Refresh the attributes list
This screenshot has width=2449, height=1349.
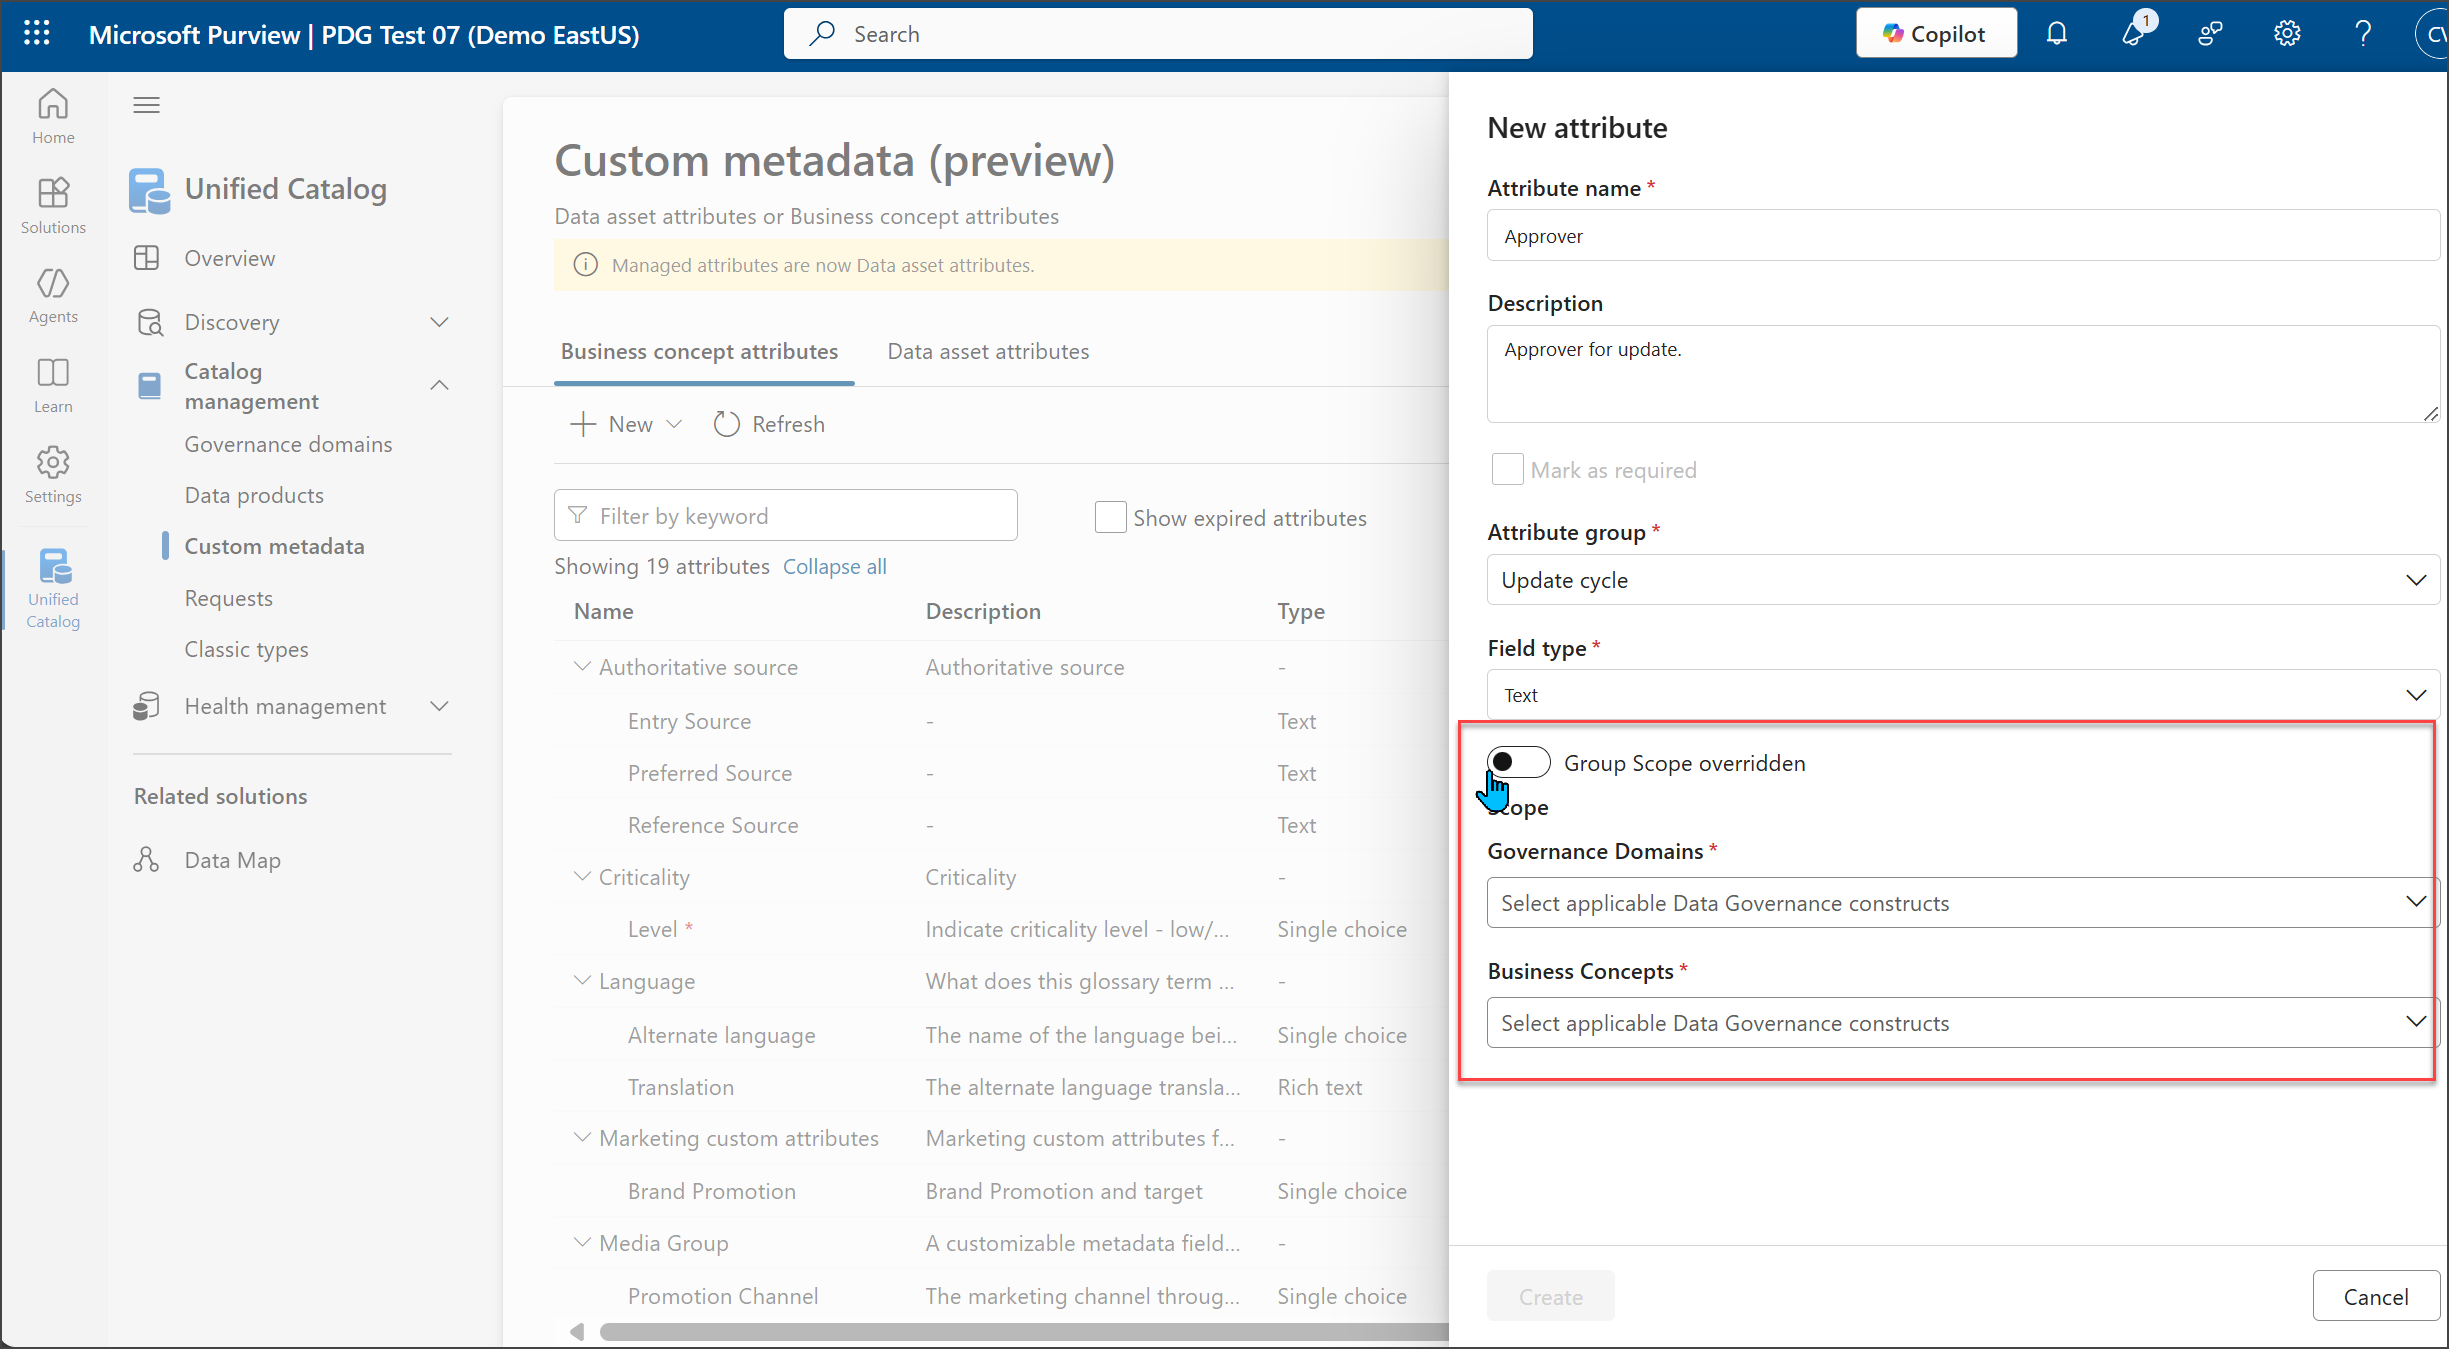768,423
